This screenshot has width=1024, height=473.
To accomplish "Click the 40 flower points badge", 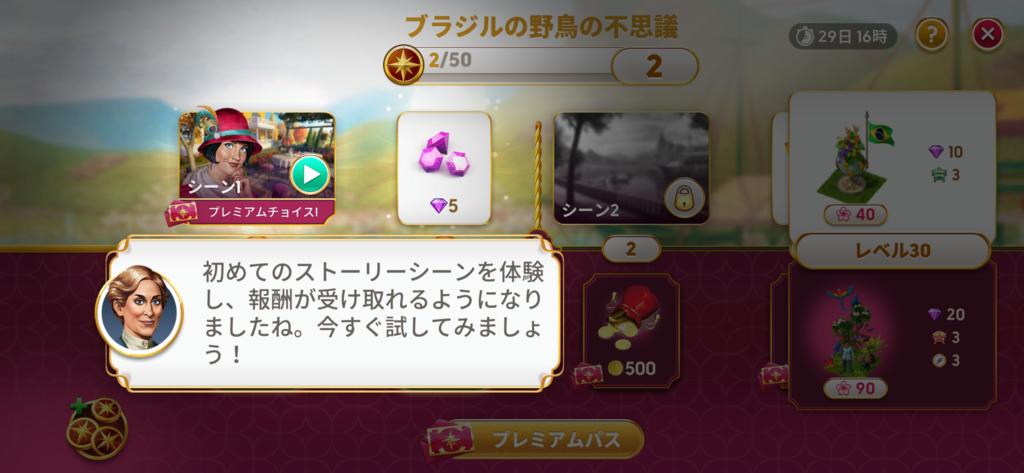I will tap(856, 214).
